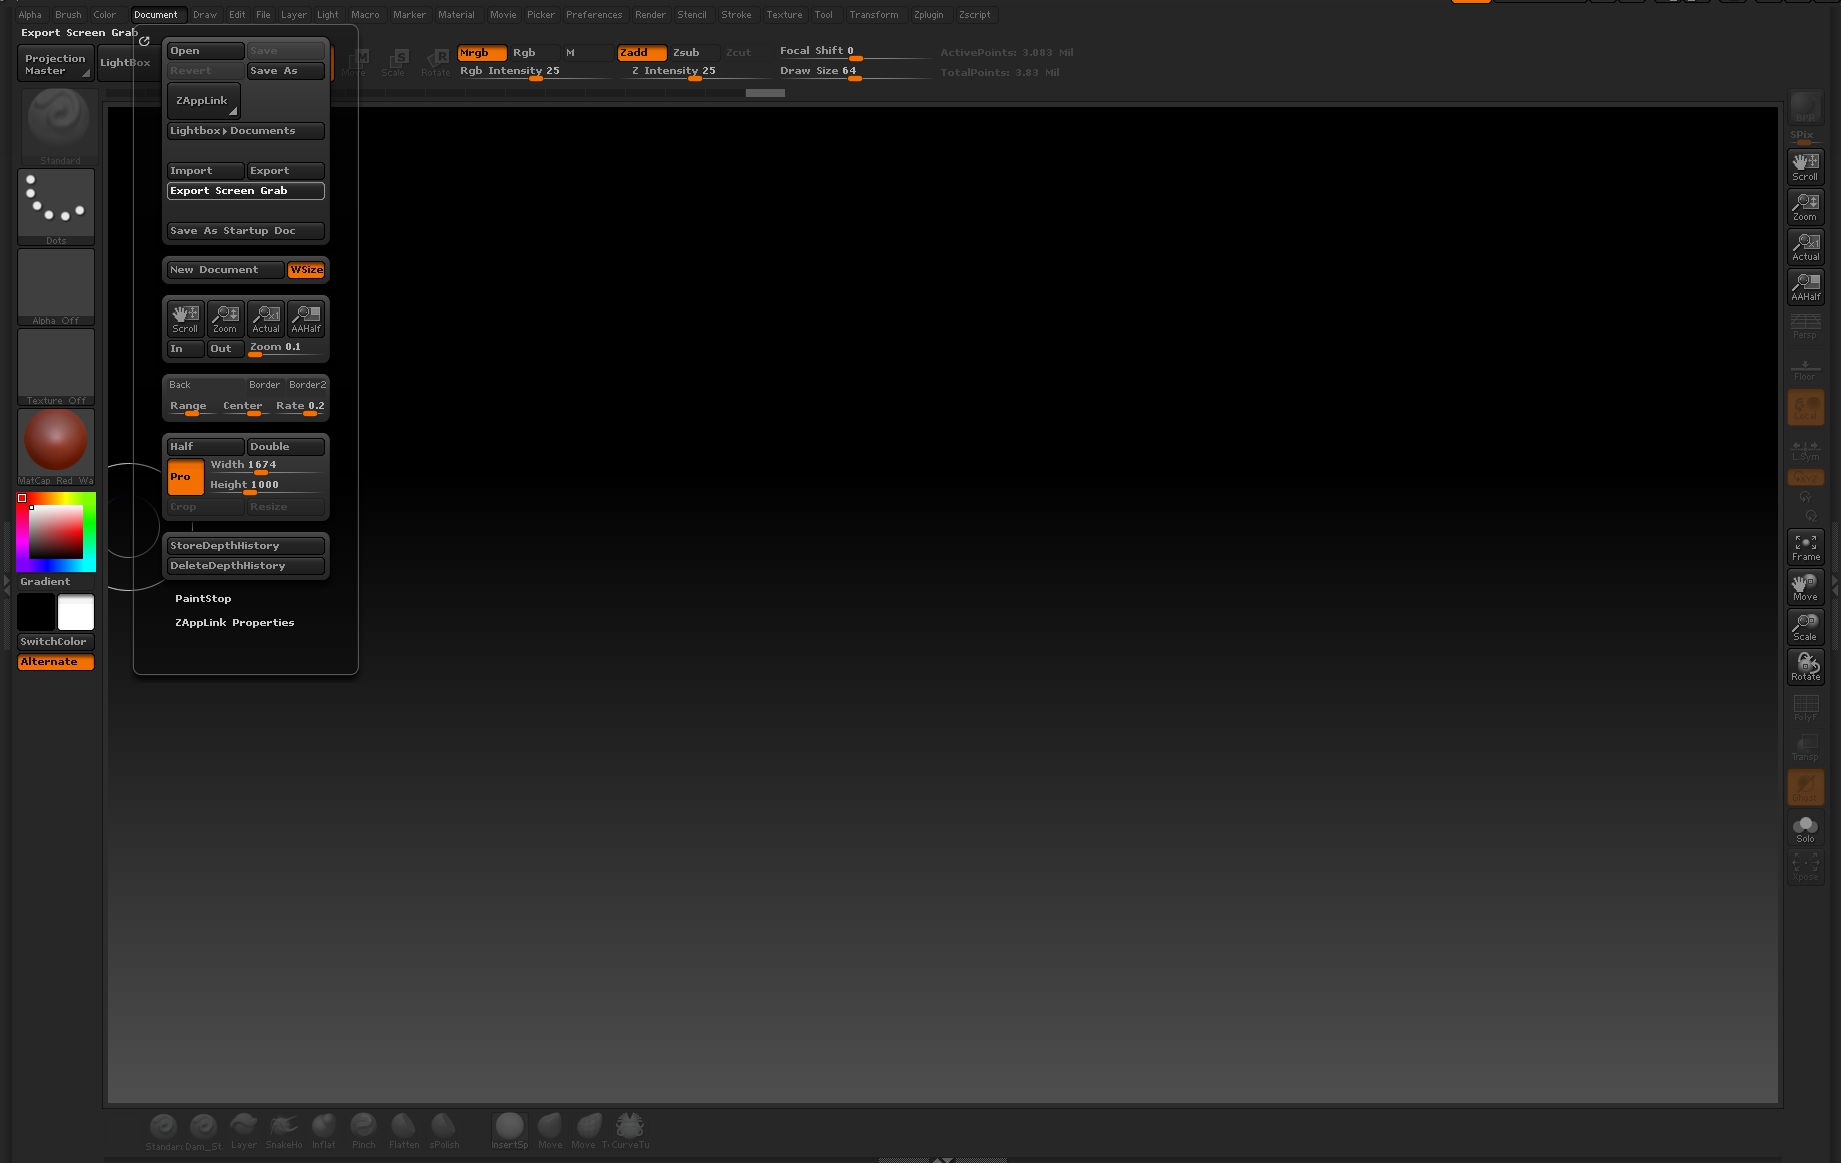Open Projection Master
This screenshot has width=1841, height=1163.
[x=56, y=64]
